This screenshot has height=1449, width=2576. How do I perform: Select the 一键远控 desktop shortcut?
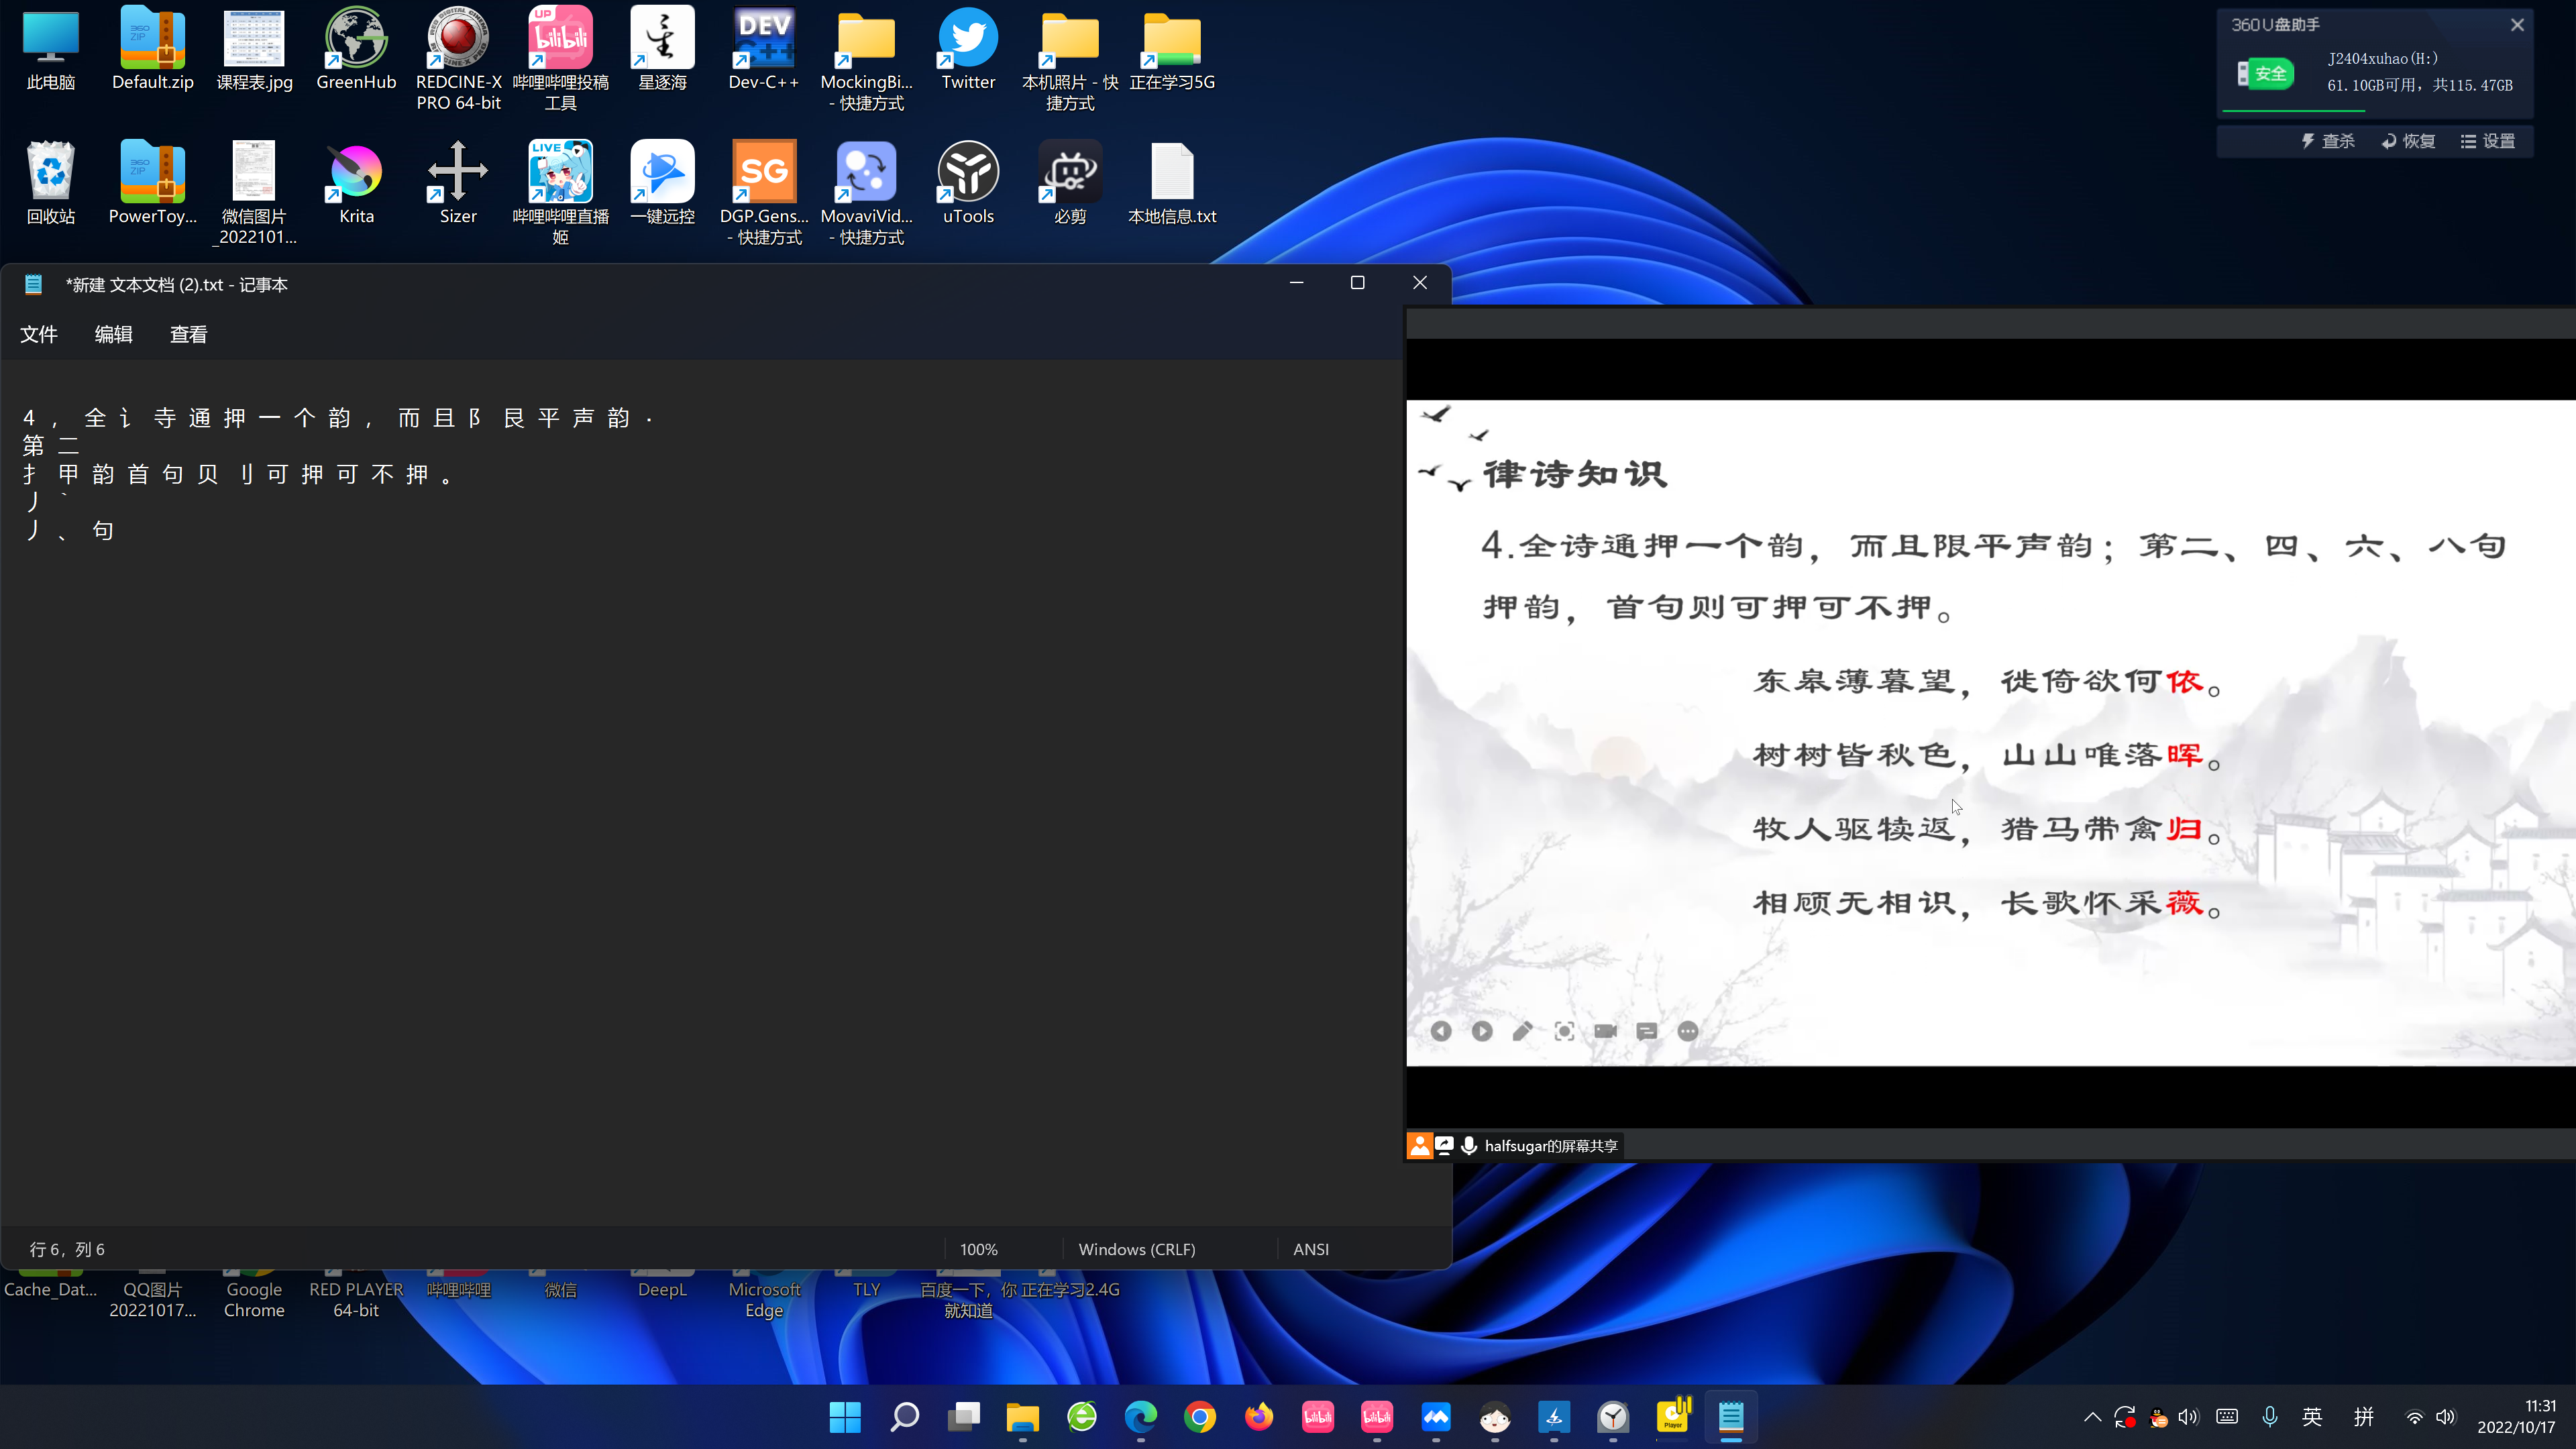coord(662,184)
